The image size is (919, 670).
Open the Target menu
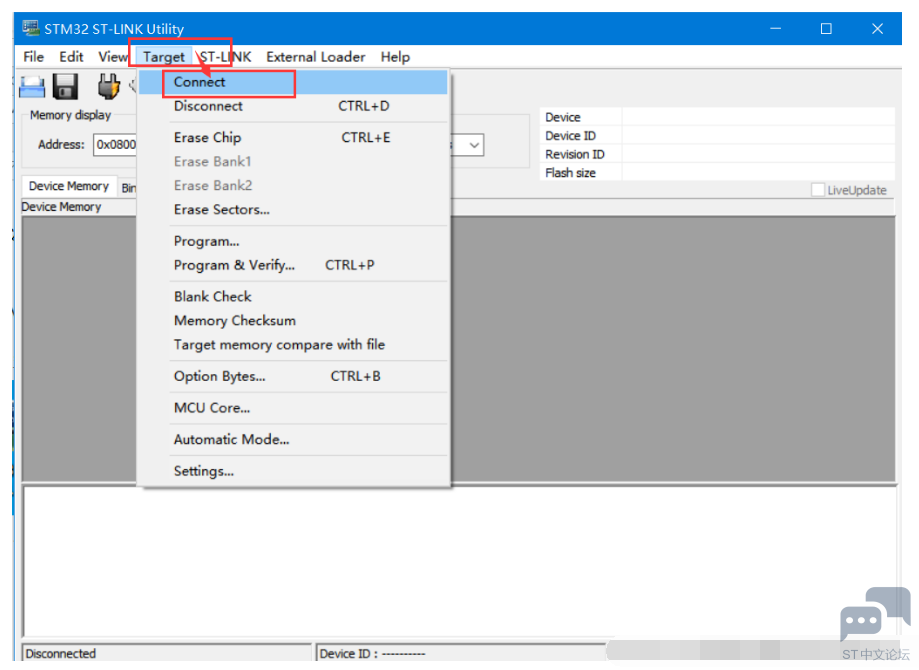[x=164, y=57]
